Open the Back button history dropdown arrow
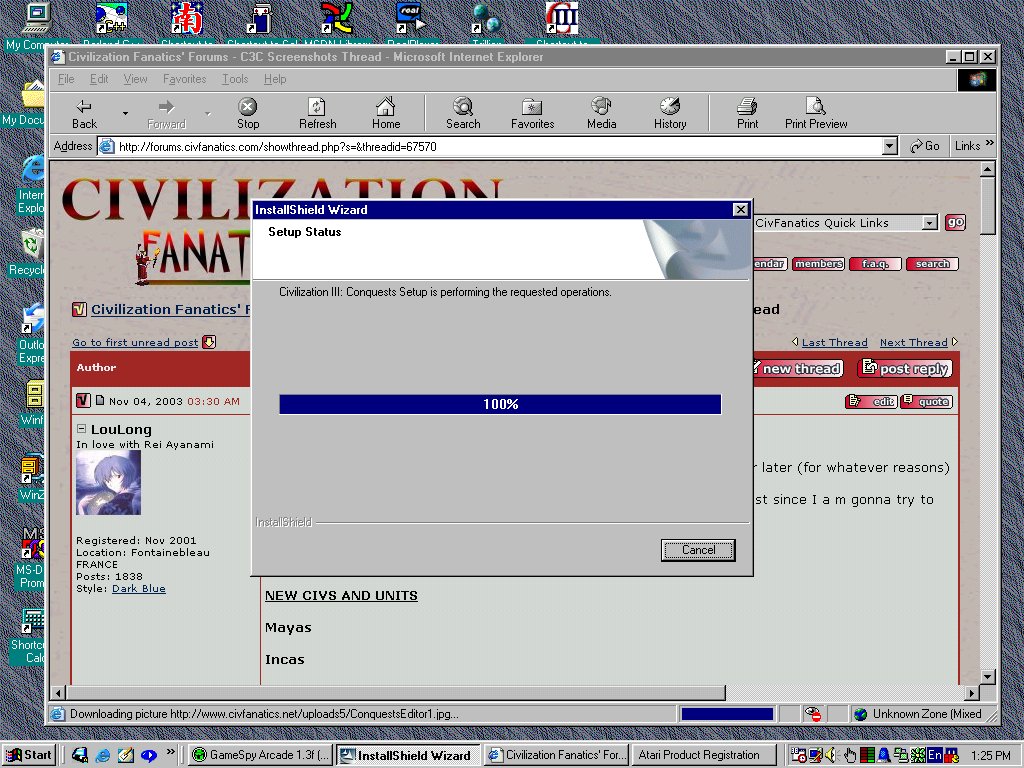The width and height of the screenshot is (1024, 768). coord(125,114)
